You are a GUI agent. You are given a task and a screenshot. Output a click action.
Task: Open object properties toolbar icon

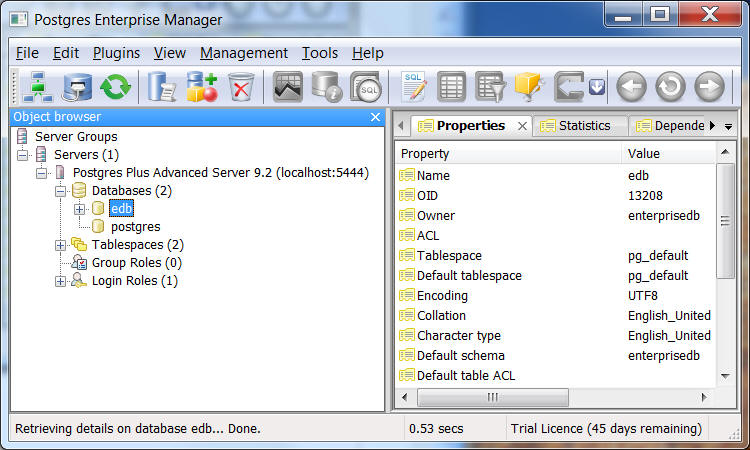[x=161, y=87]
